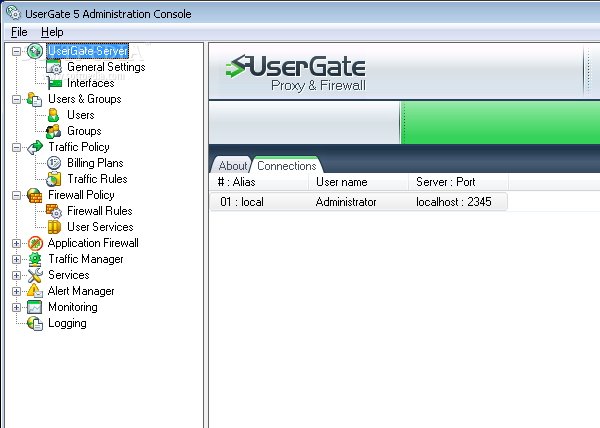Click the General Settings gear icon

pos(54,67)
